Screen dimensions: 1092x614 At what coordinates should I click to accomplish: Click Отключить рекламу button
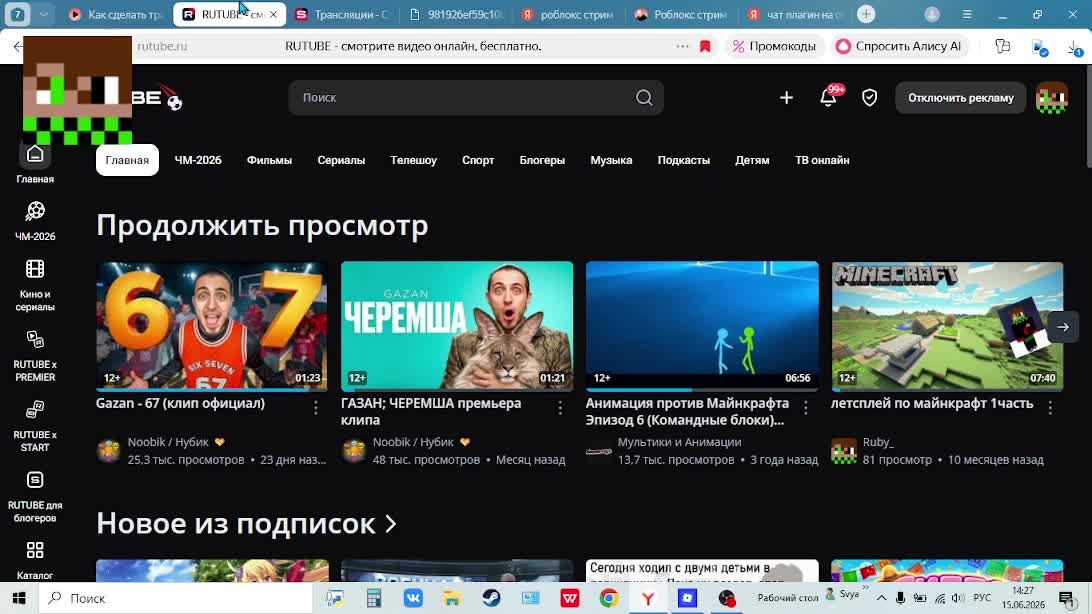(x=960, y=98)
